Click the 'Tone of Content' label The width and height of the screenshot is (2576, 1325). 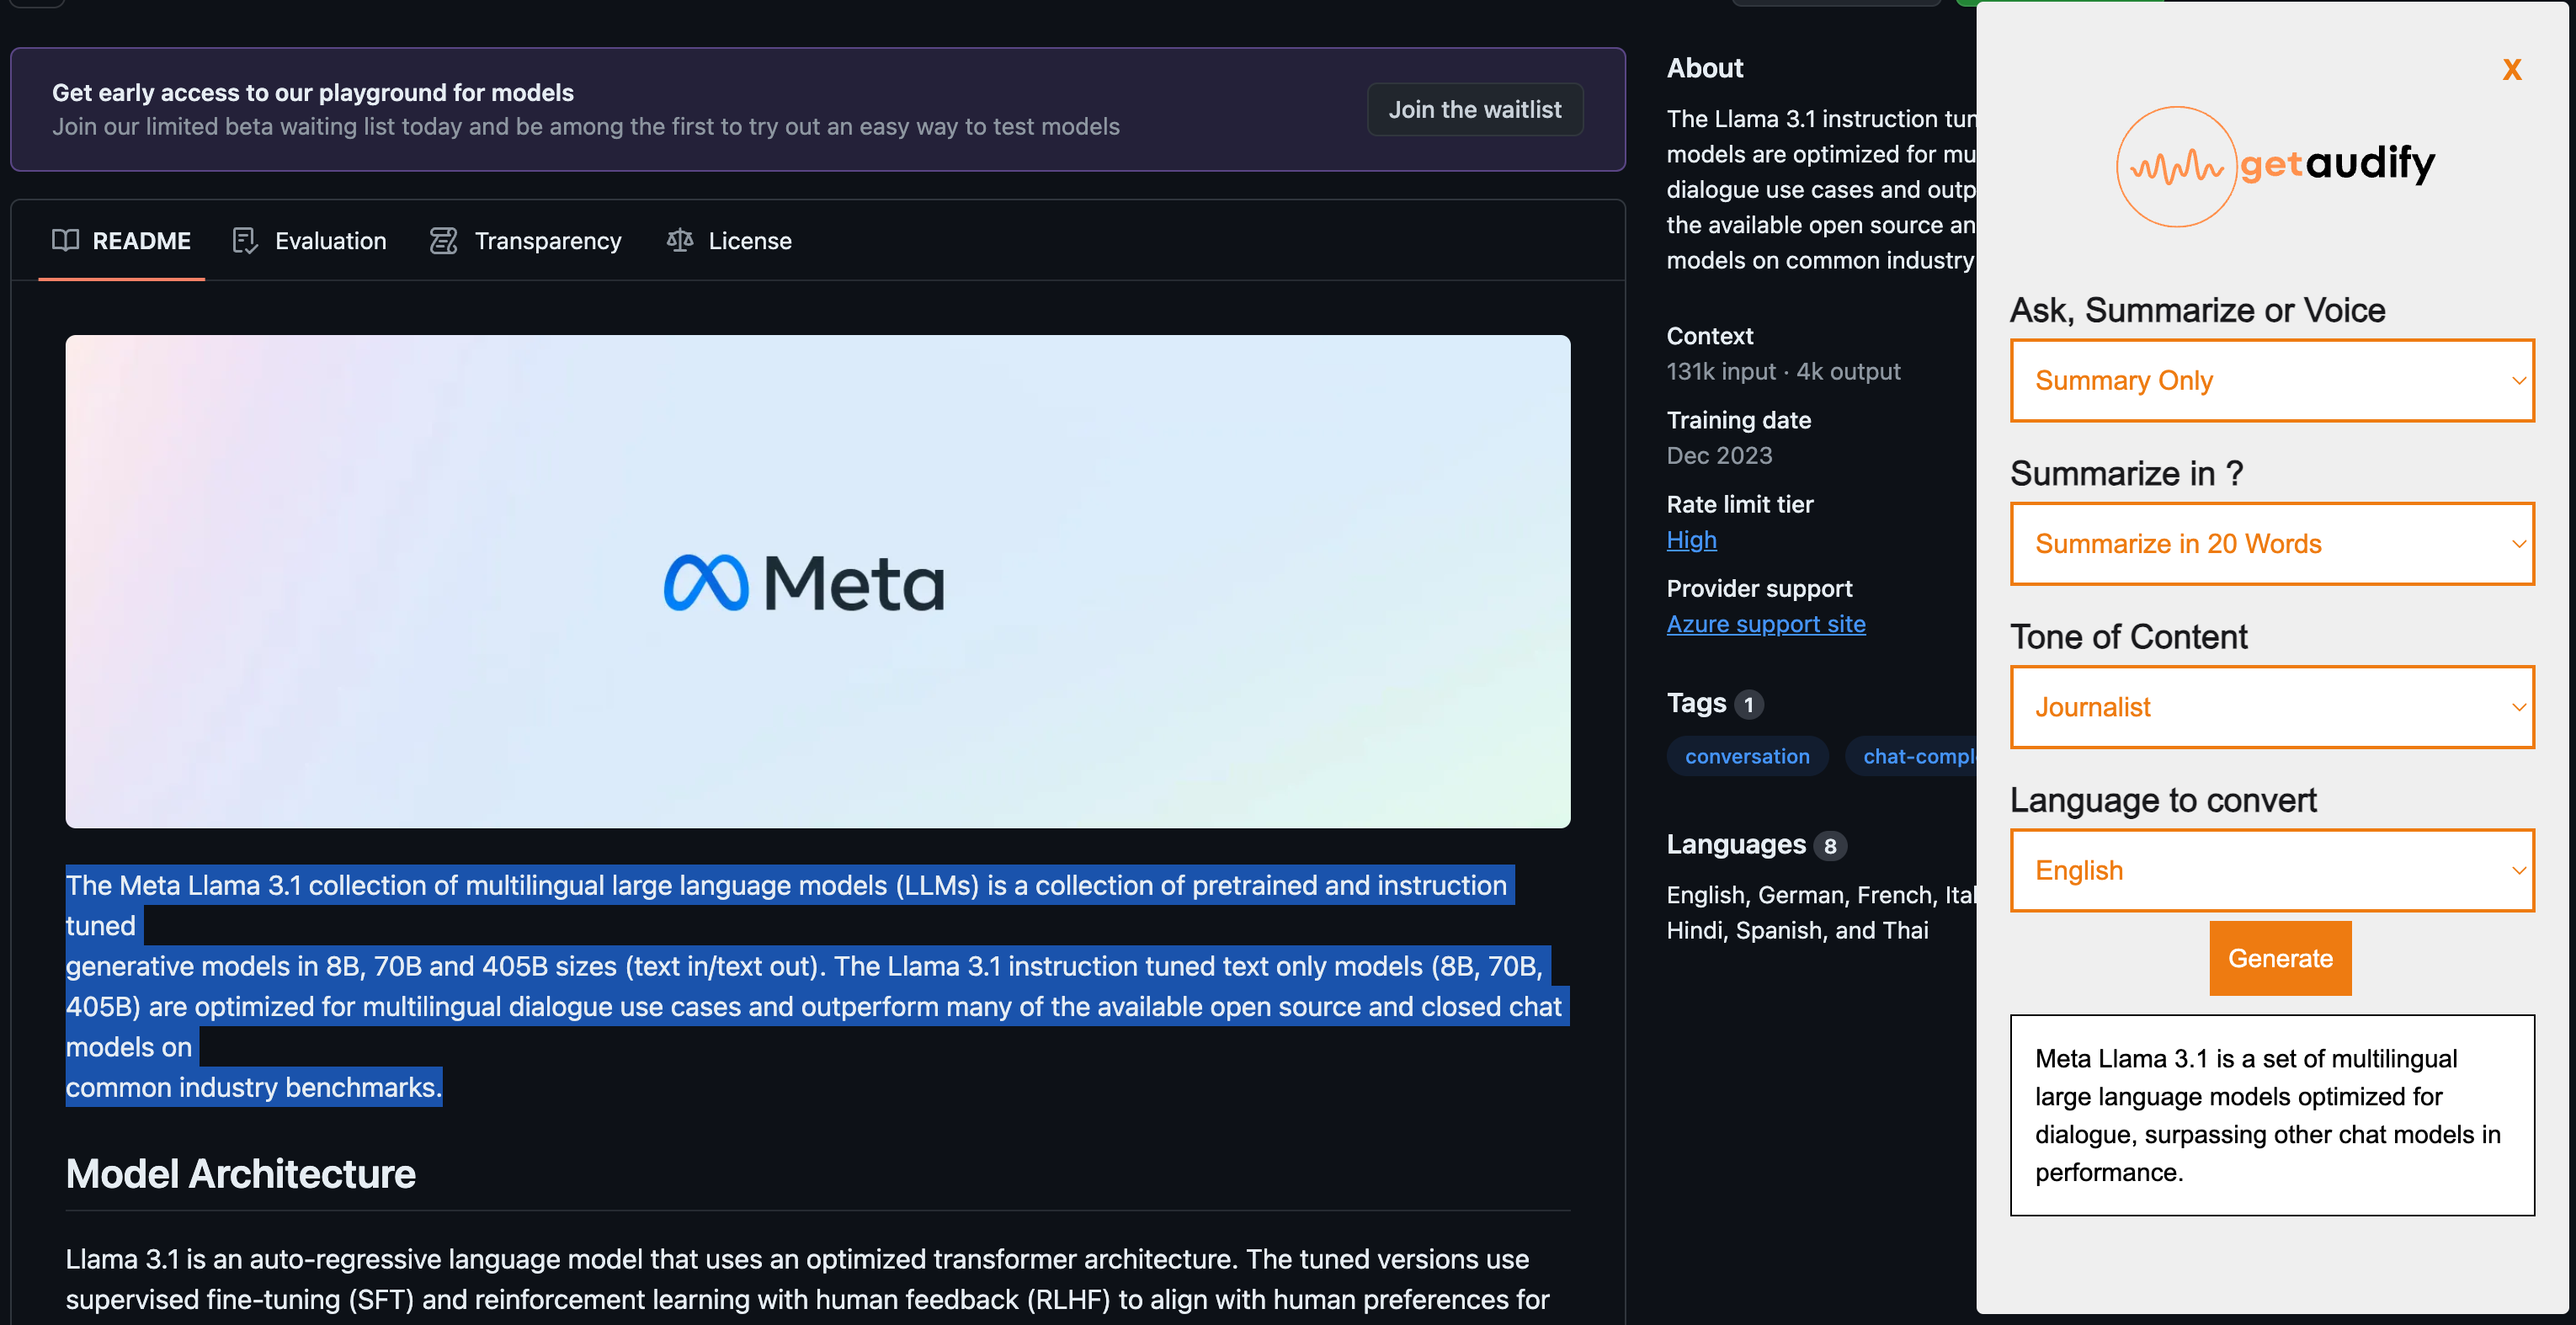click(2128, 636)
